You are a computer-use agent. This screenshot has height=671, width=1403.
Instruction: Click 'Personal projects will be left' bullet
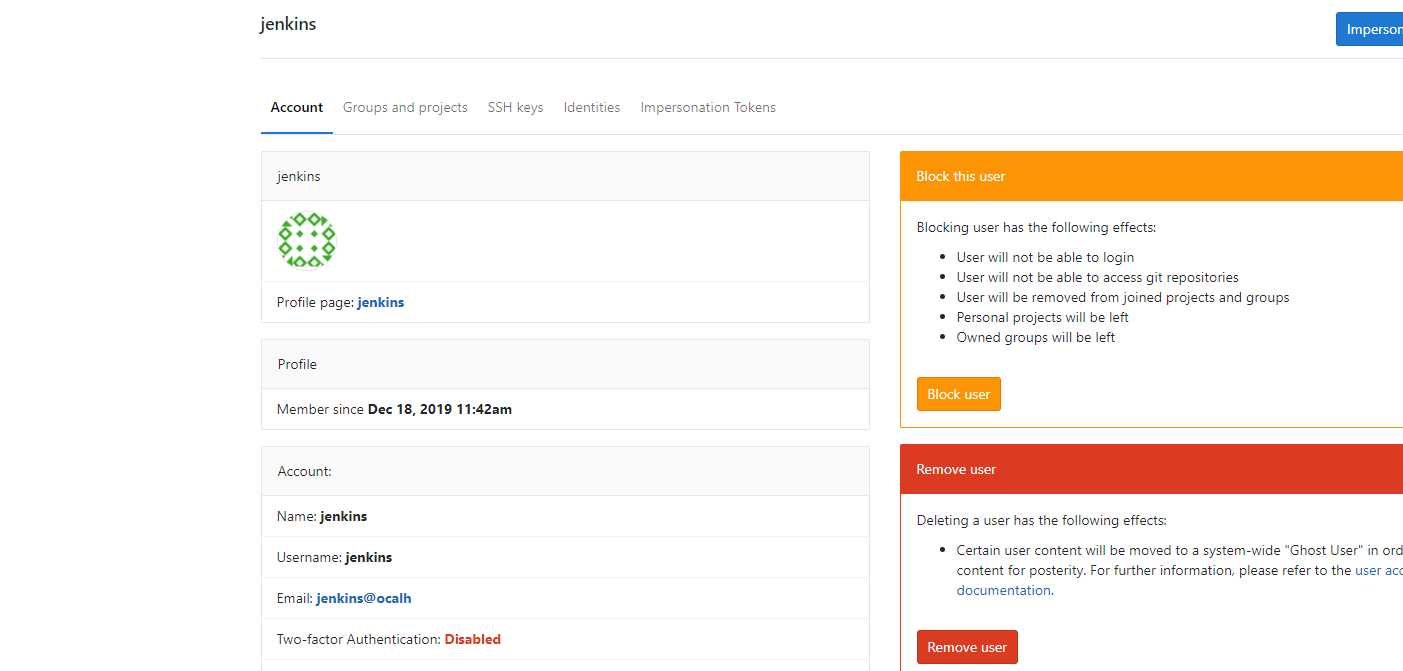coord(1043,317)
